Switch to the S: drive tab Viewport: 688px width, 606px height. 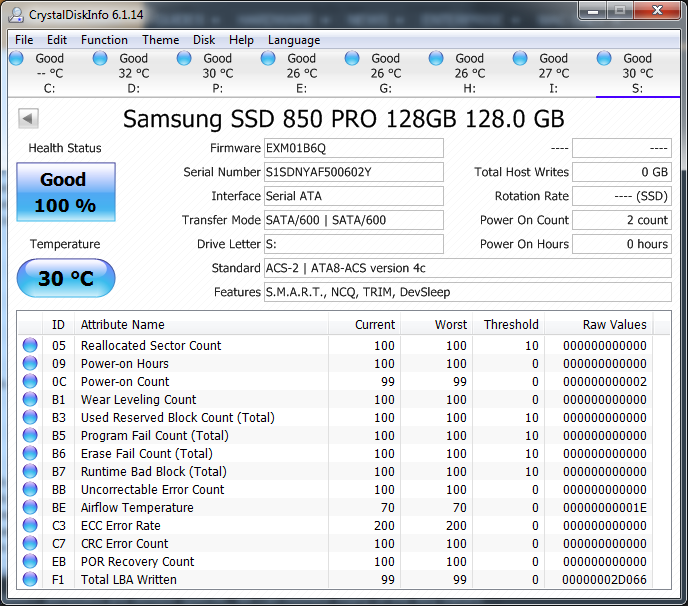click(x=637, y=73)
